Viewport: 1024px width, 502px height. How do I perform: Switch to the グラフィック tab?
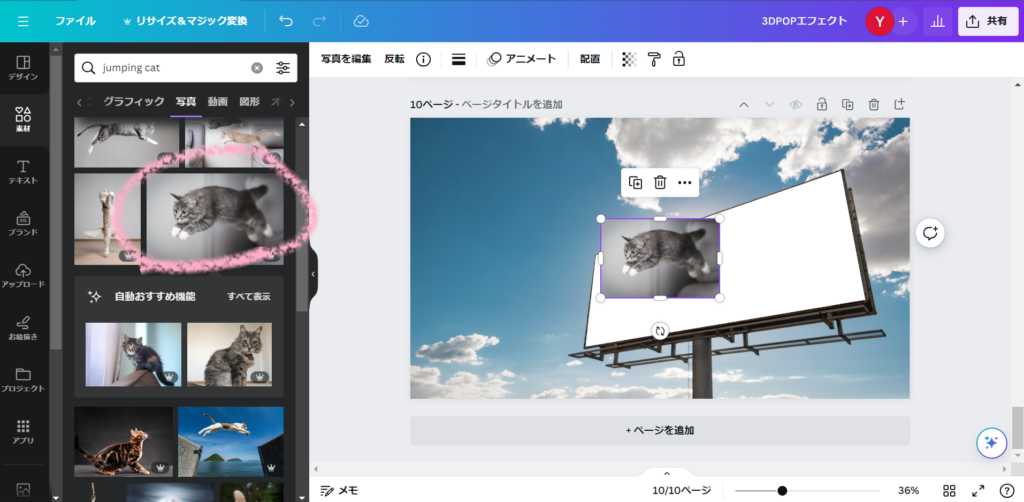(x=133, y=101)
